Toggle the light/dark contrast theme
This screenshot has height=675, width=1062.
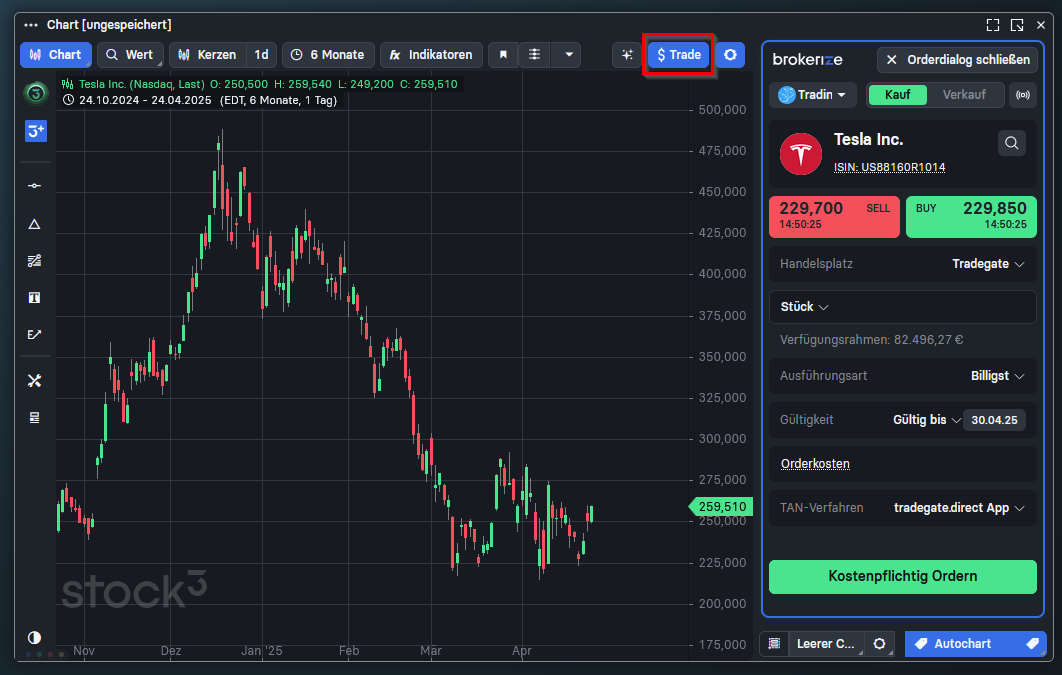(x=34, y=638)
